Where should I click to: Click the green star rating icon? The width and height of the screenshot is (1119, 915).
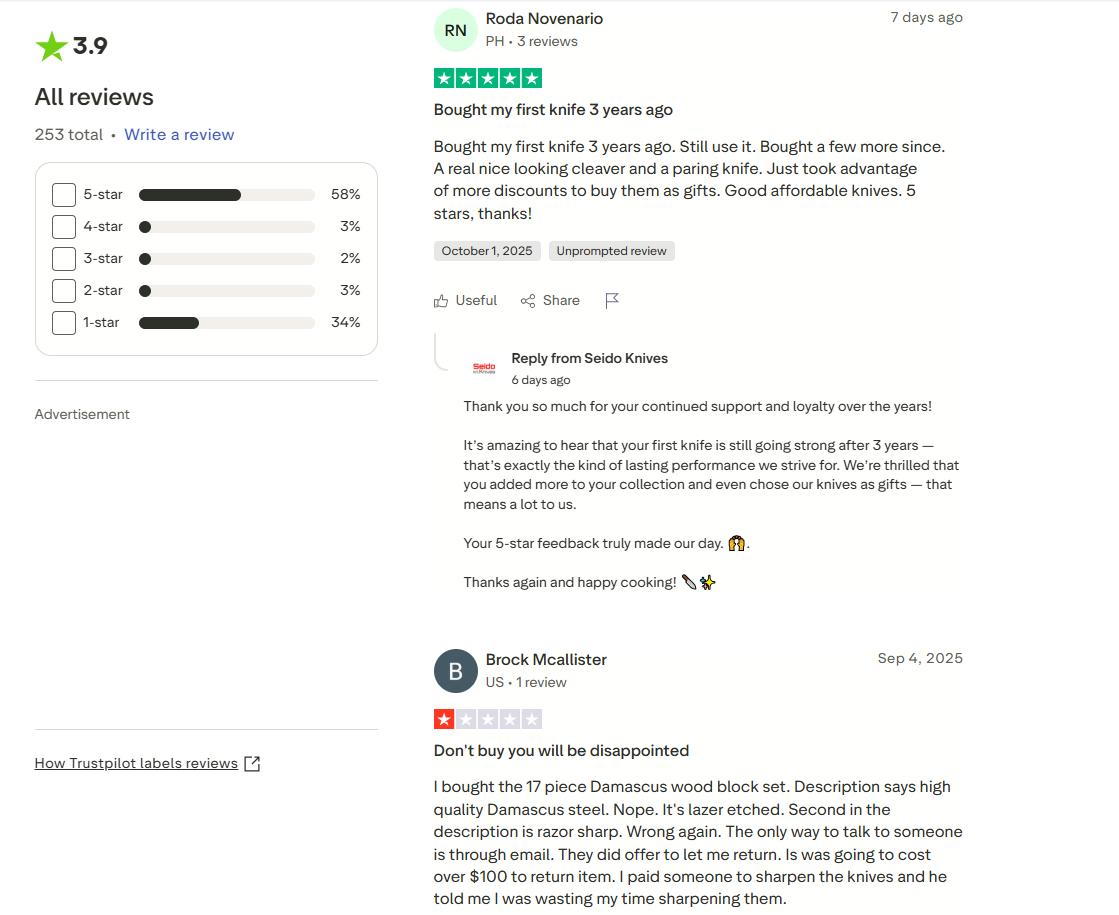pyautogui.click(x=51, y=46)
